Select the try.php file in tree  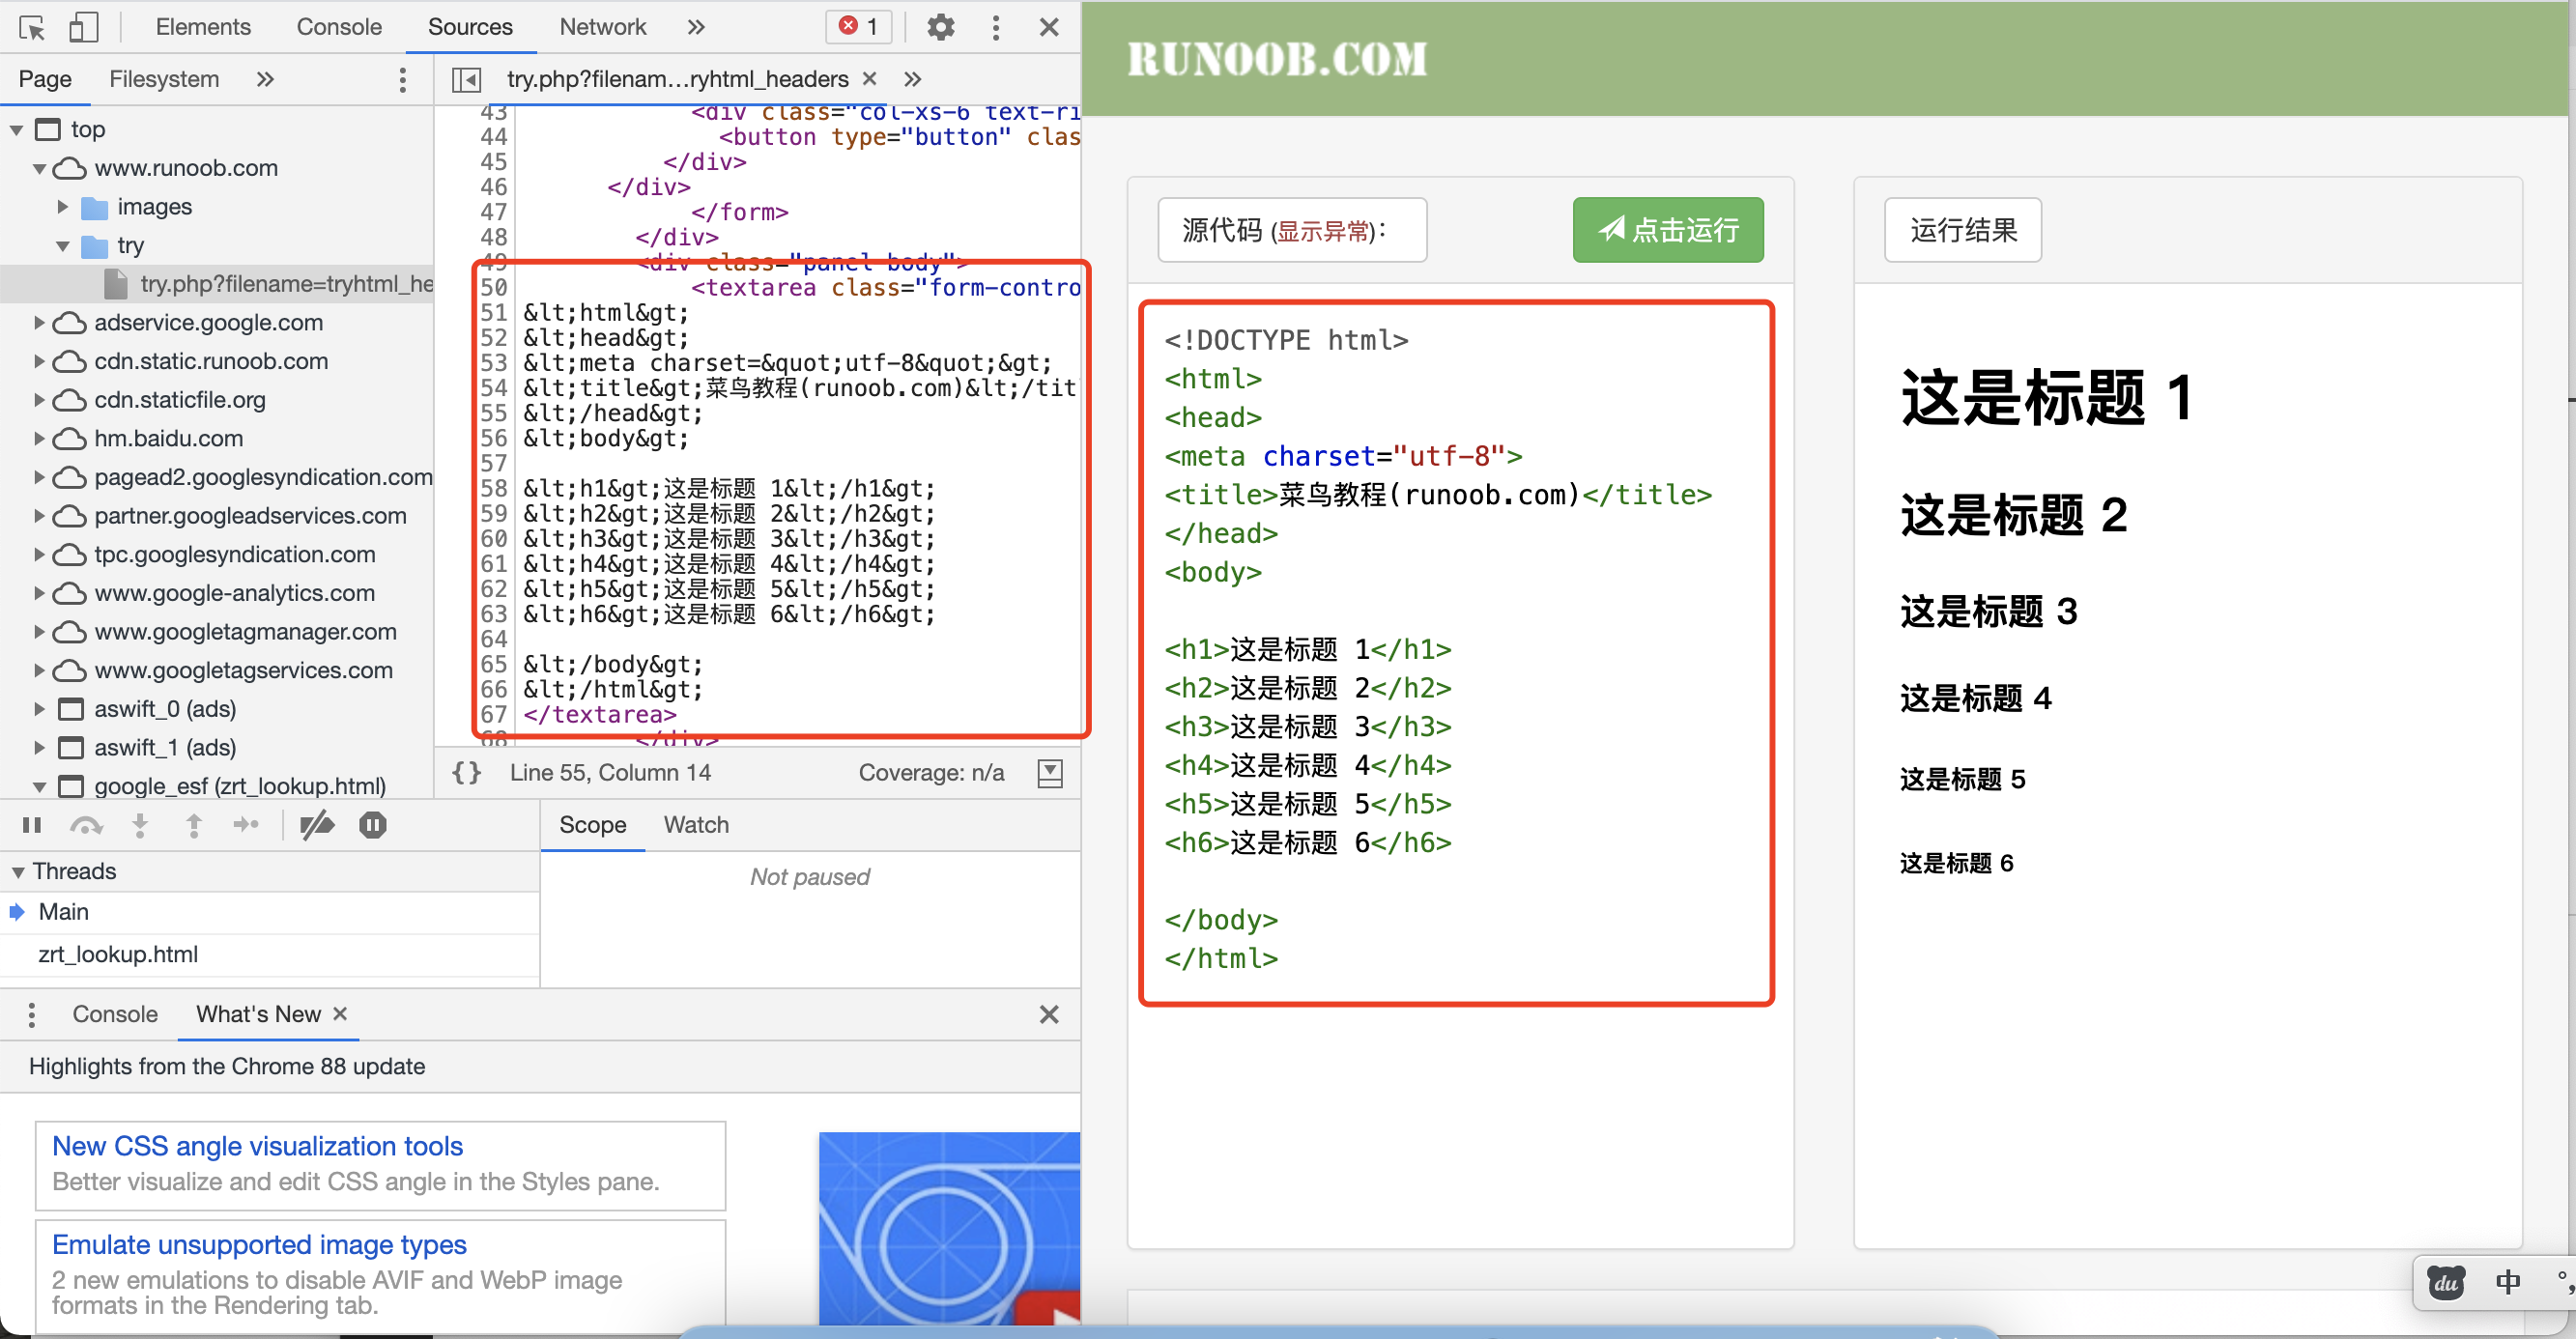point(285,284)
